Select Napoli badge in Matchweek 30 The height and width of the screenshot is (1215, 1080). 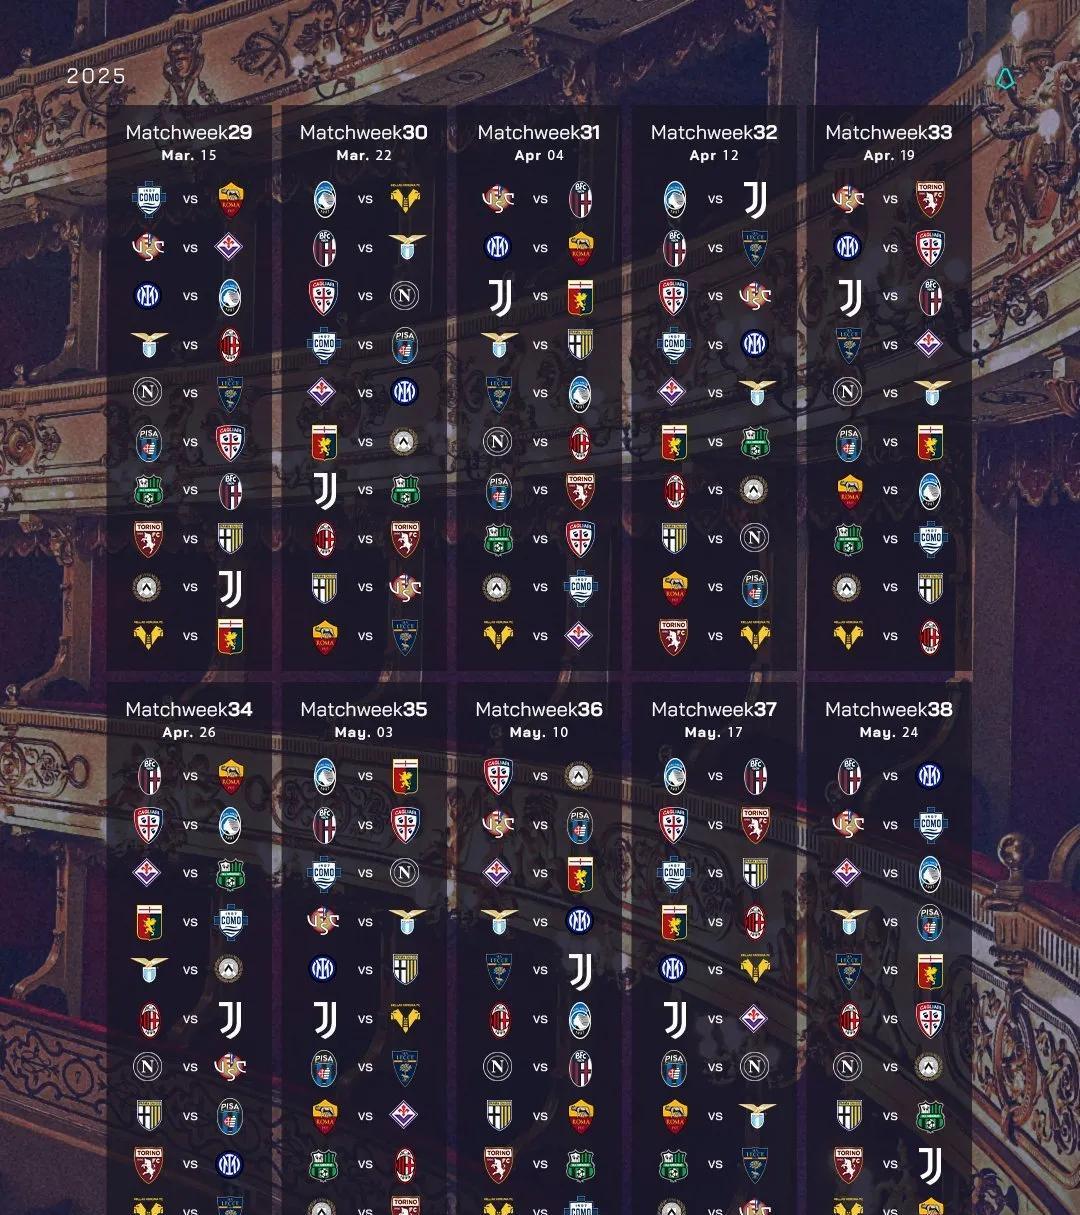click(405, 296)
